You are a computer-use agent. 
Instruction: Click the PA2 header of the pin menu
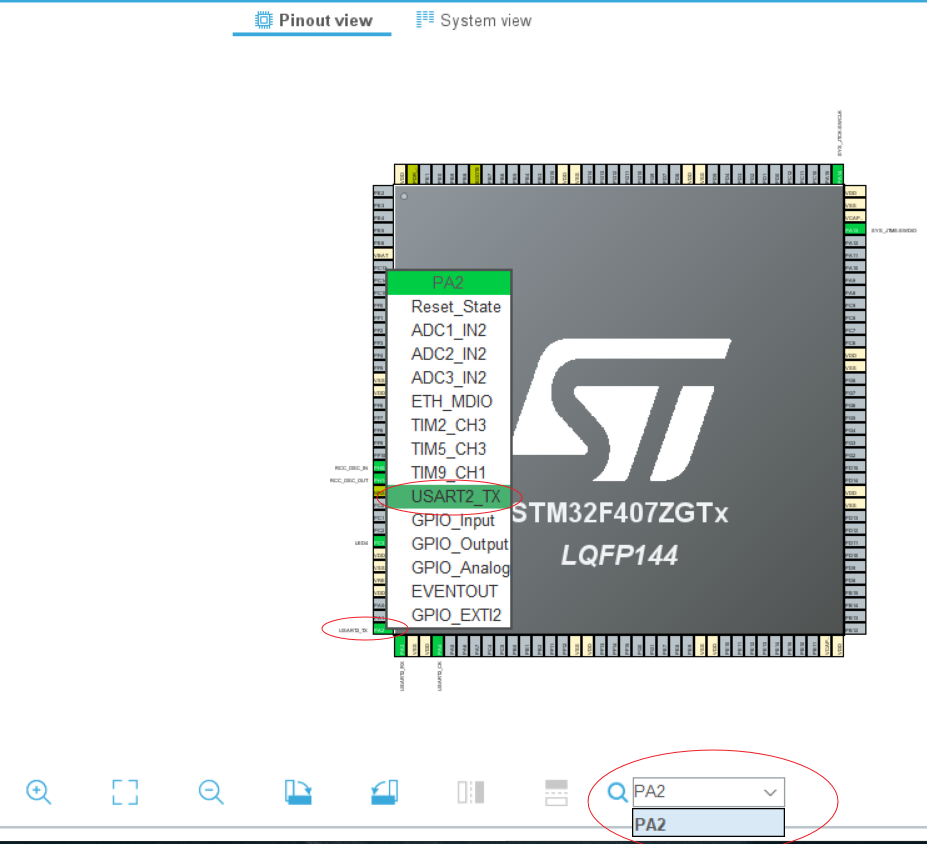click(x=449, y=283)
